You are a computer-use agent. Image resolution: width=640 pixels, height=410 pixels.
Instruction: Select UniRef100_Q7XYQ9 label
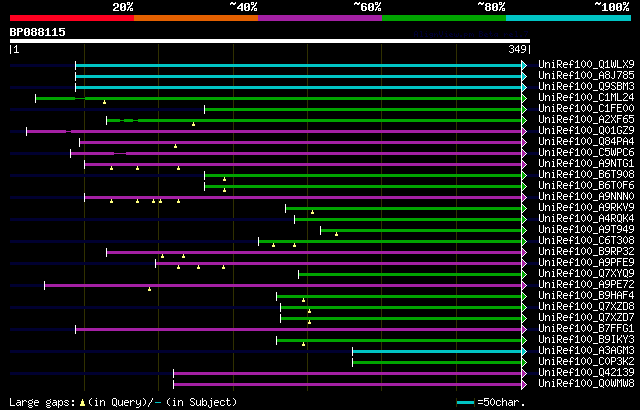[x=586, y=274]
